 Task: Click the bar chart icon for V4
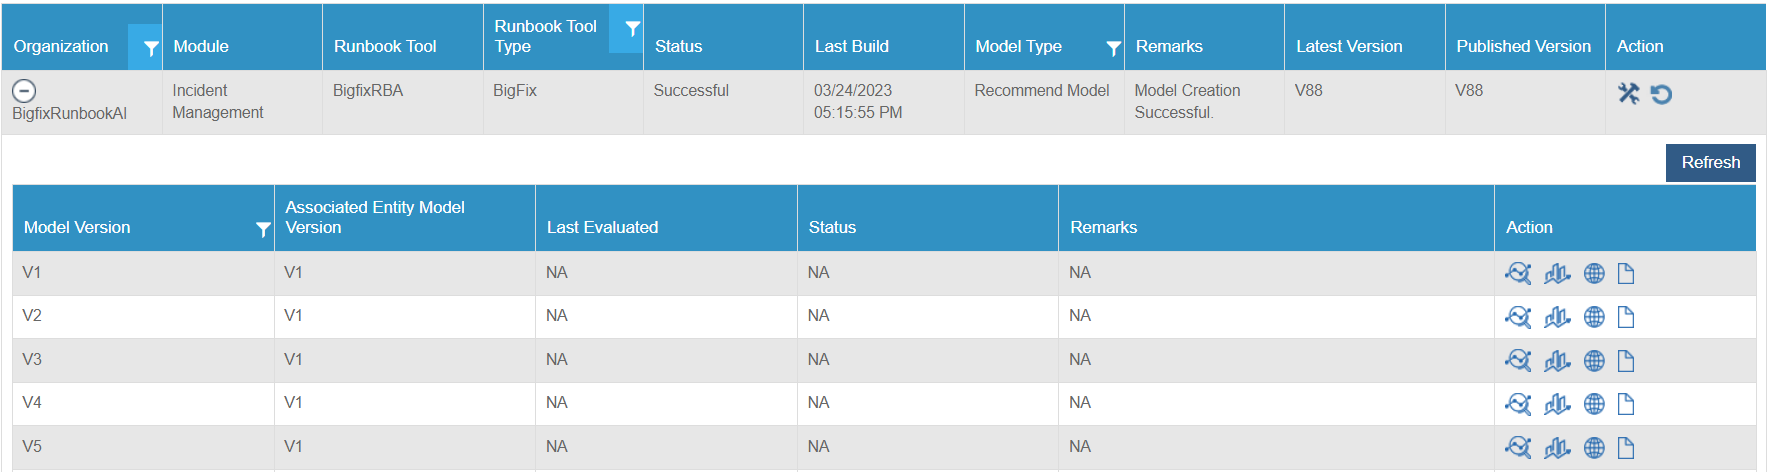click(x=1557, y=404)
